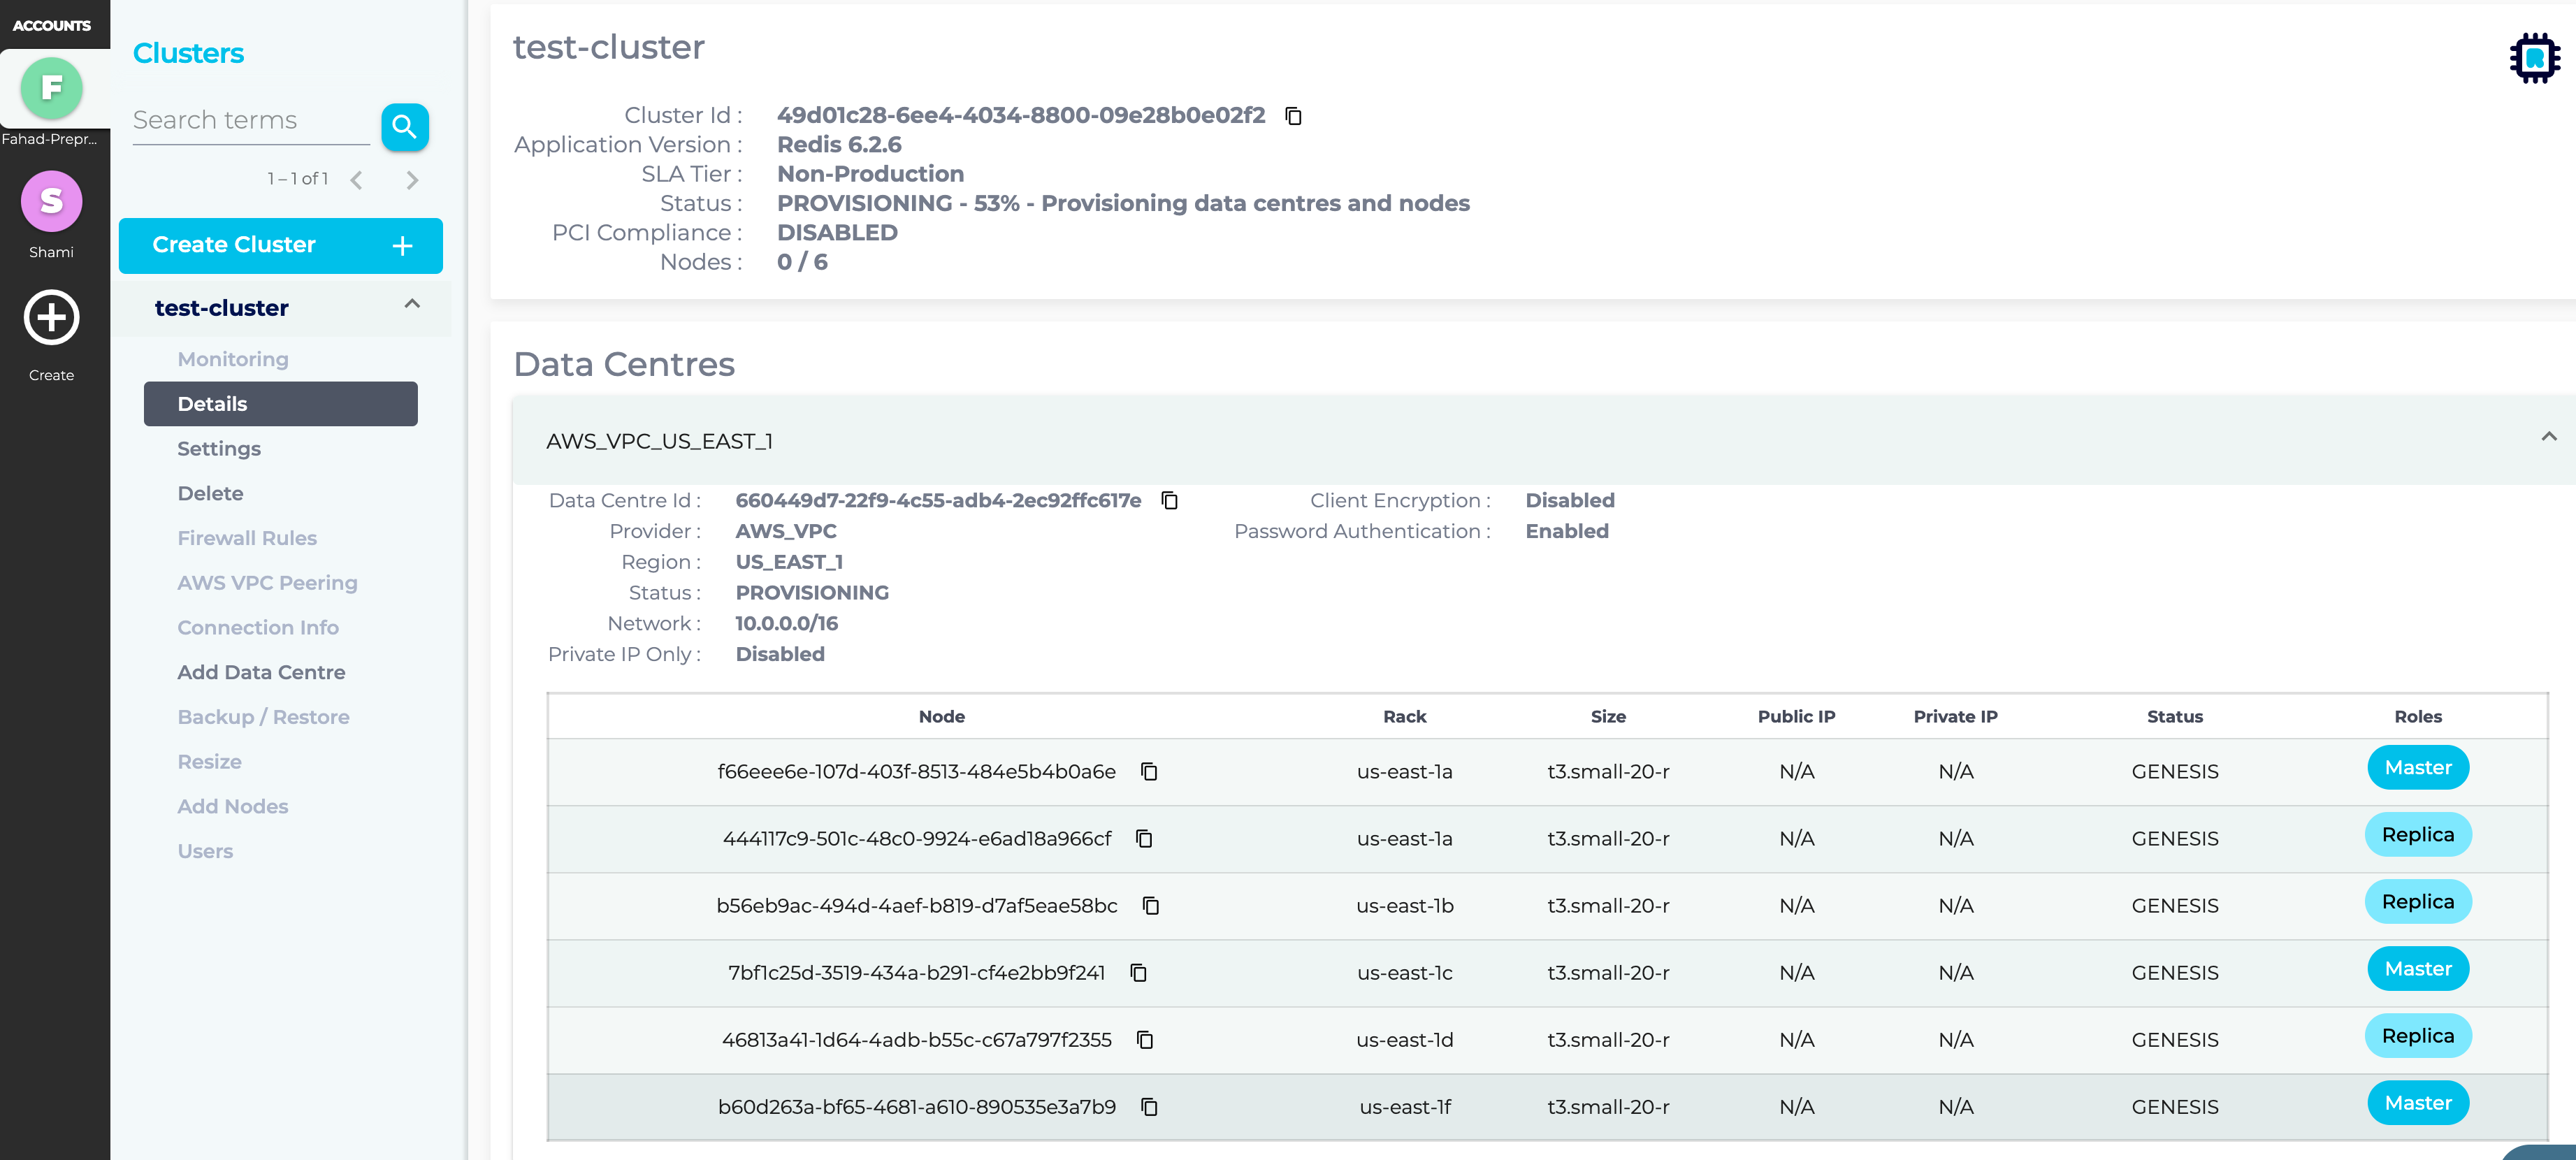Copy node ID starting with b56eb9ac
The height and width of the screenshot is (1160, 2576).
coord(1150,905)
